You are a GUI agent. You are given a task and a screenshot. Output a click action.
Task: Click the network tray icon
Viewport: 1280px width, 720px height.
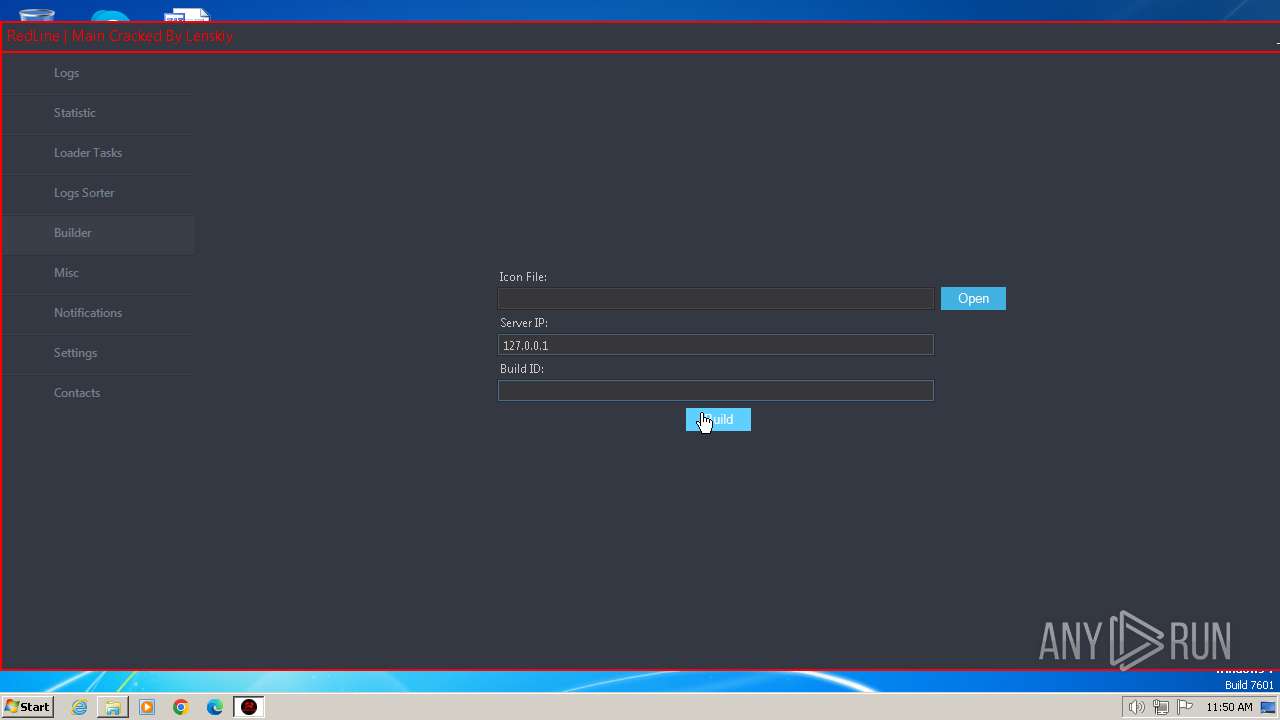pos(1160,707)
